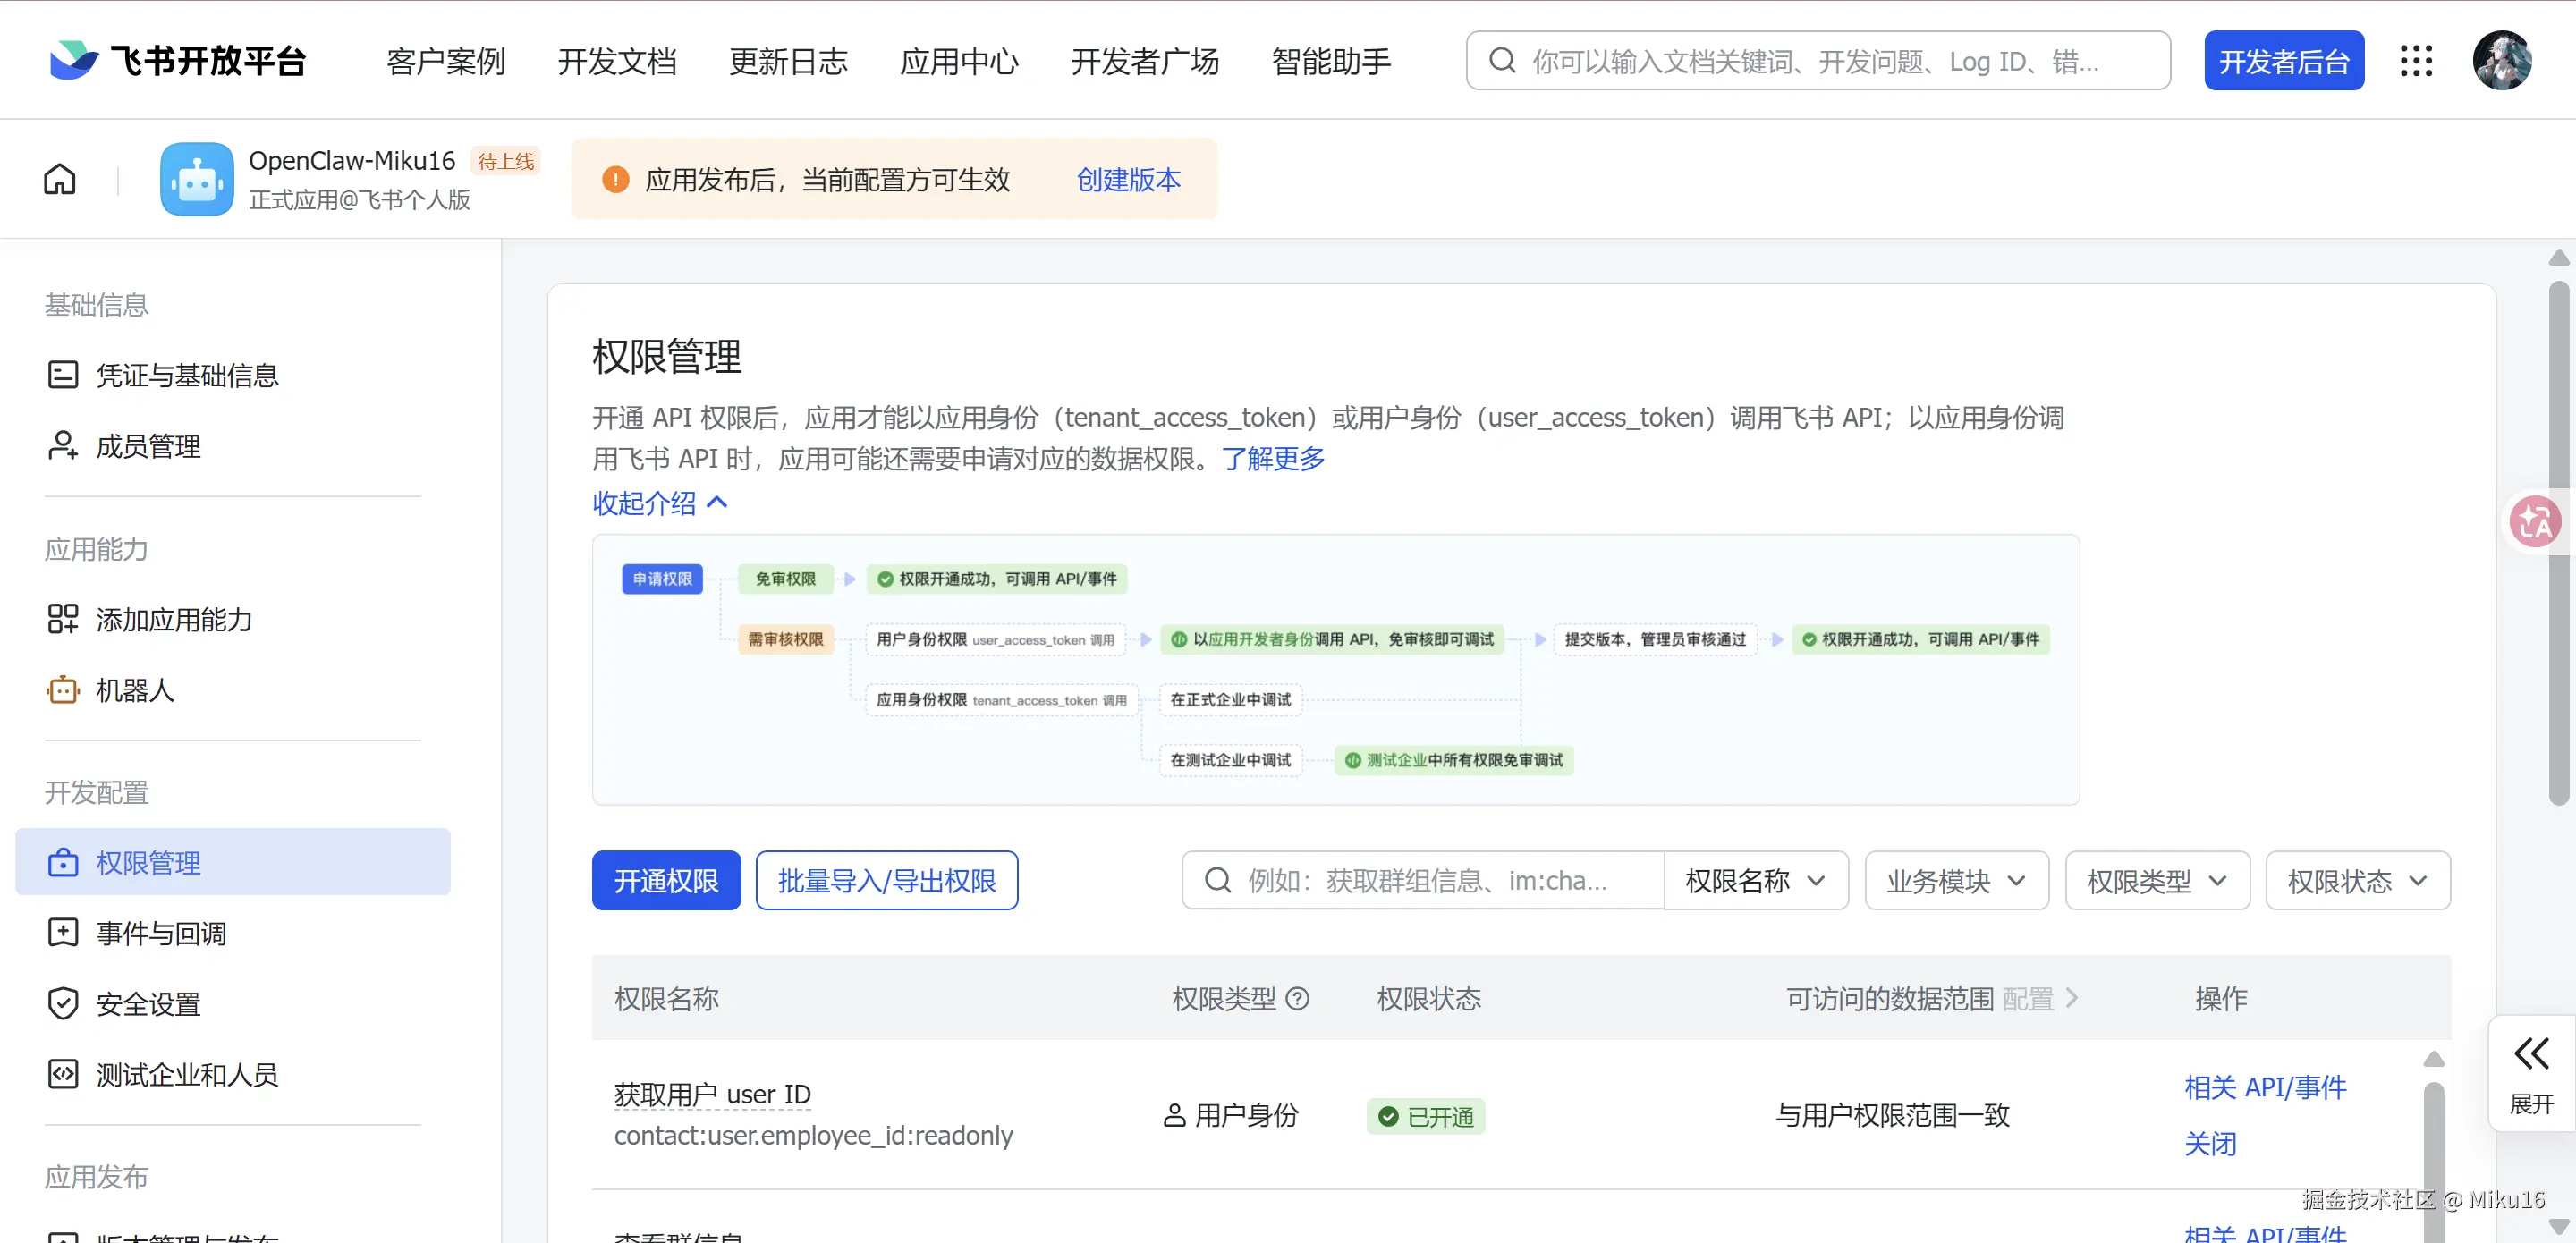
Task: Click the 开通权限 button
Action: (666, 880)
